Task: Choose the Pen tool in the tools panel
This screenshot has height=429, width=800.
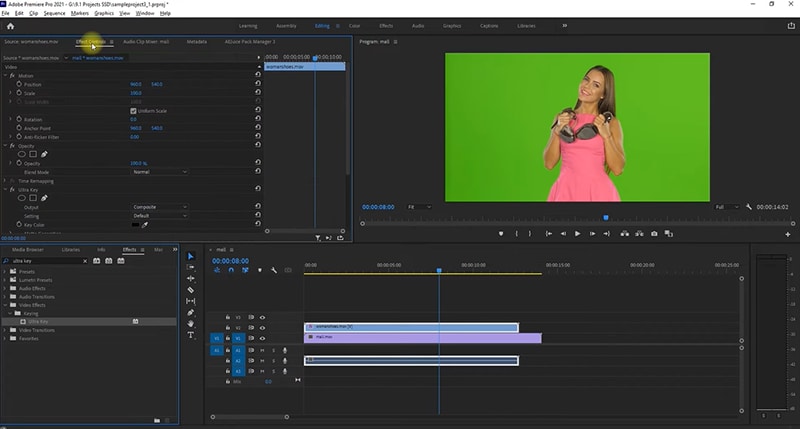Action: (191, 312)
